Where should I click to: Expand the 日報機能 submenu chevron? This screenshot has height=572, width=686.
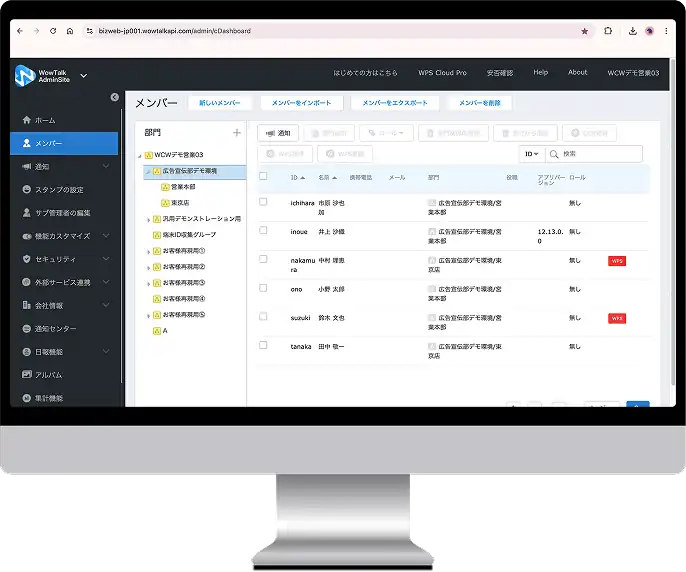[x=106, y=351]
